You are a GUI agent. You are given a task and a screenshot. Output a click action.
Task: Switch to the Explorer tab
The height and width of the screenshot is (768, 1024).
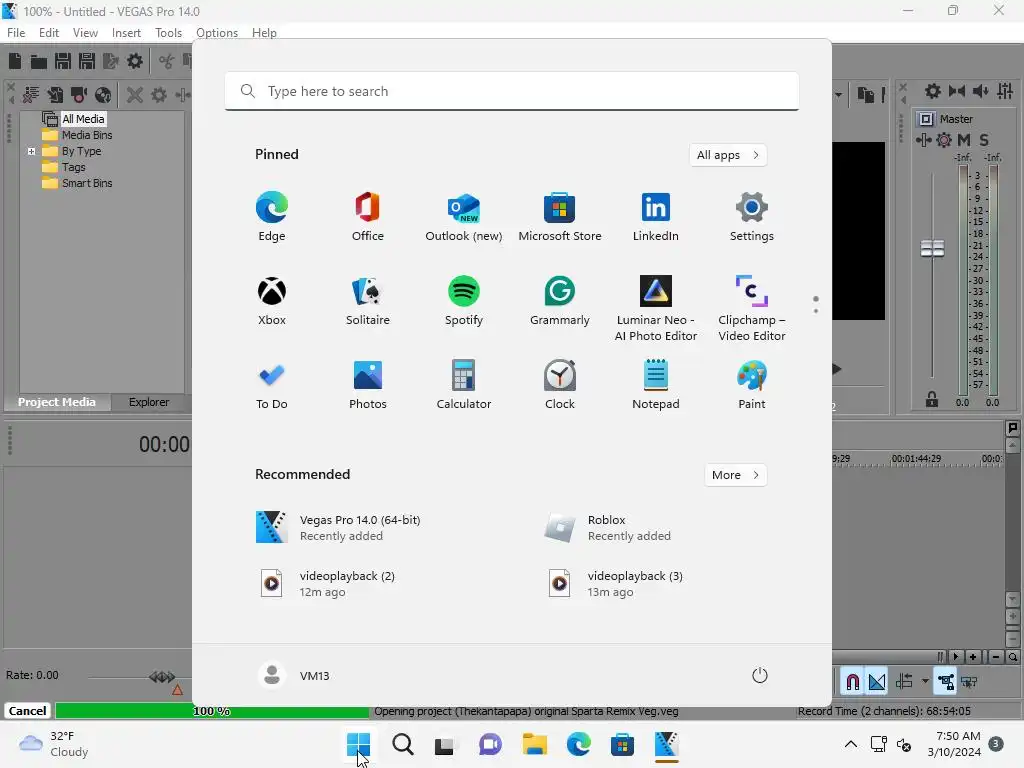tap(149, 402)
